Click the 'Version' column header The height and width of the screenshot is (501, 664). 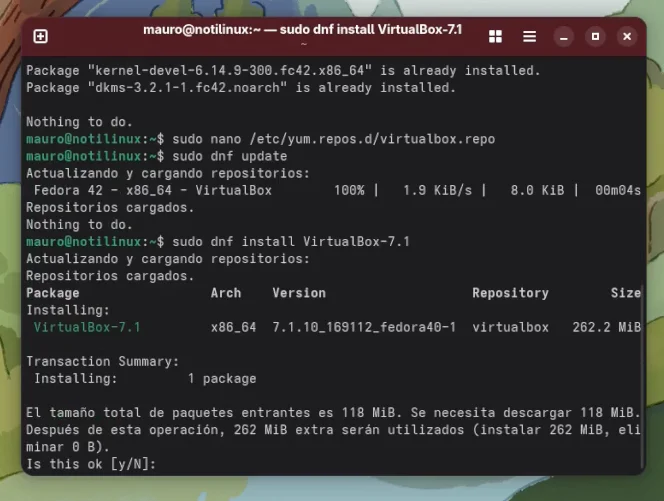(299, 293)
